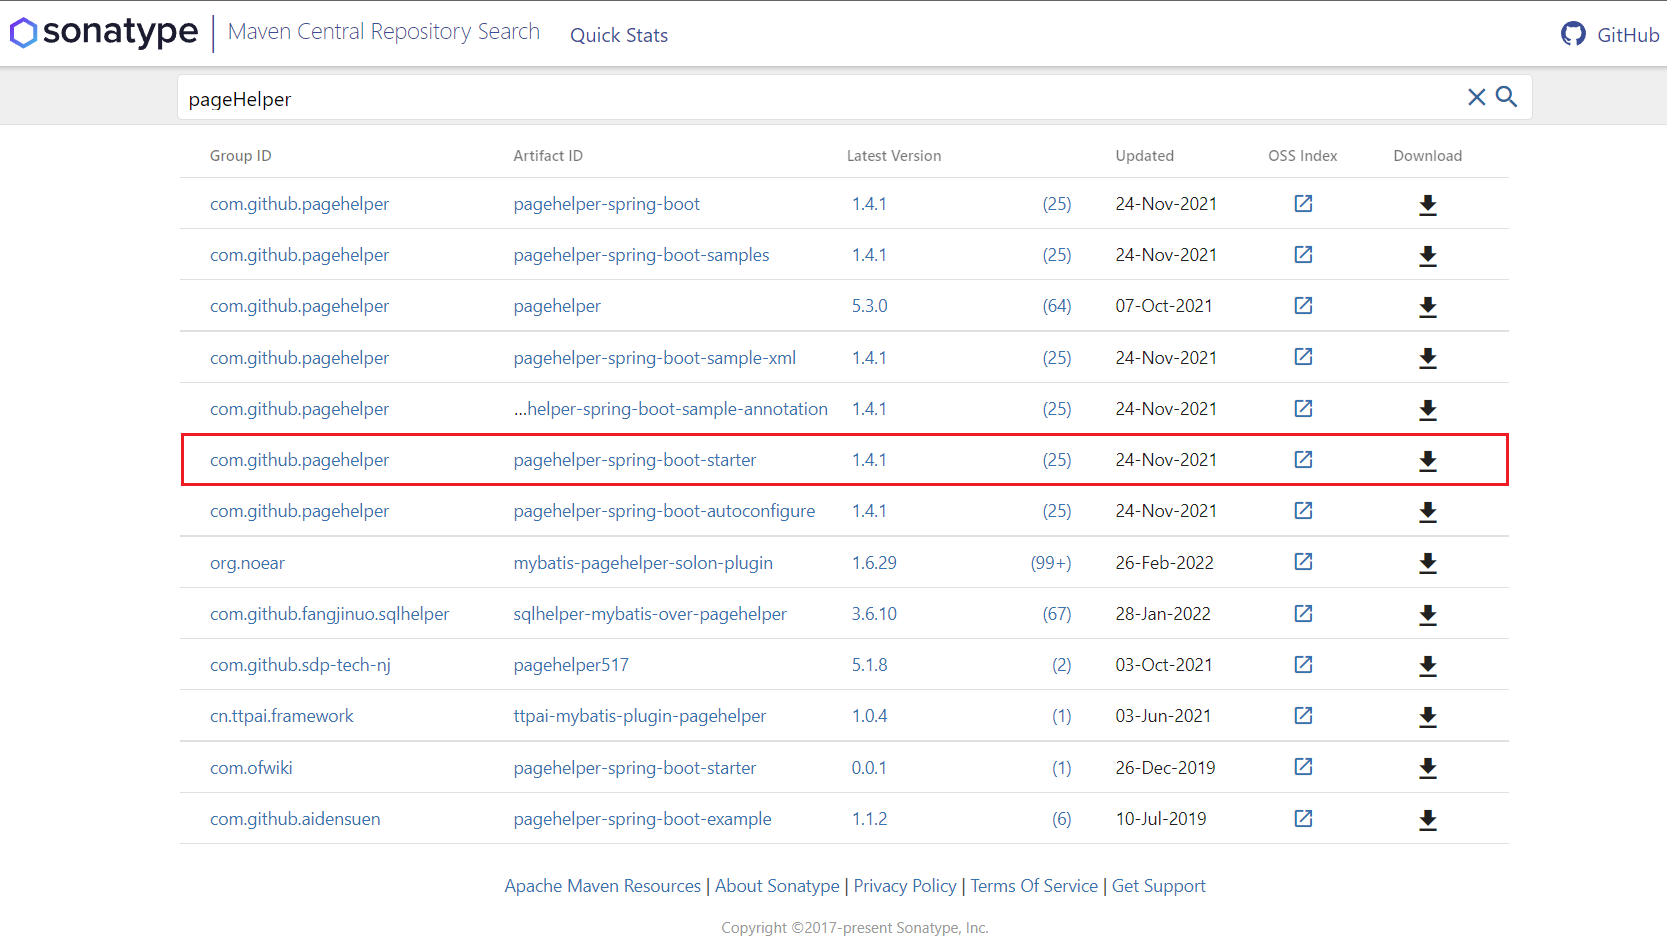Download the pagehelper-spring-boot-example artifact
1667x946 pixels.
point(1427,818)
